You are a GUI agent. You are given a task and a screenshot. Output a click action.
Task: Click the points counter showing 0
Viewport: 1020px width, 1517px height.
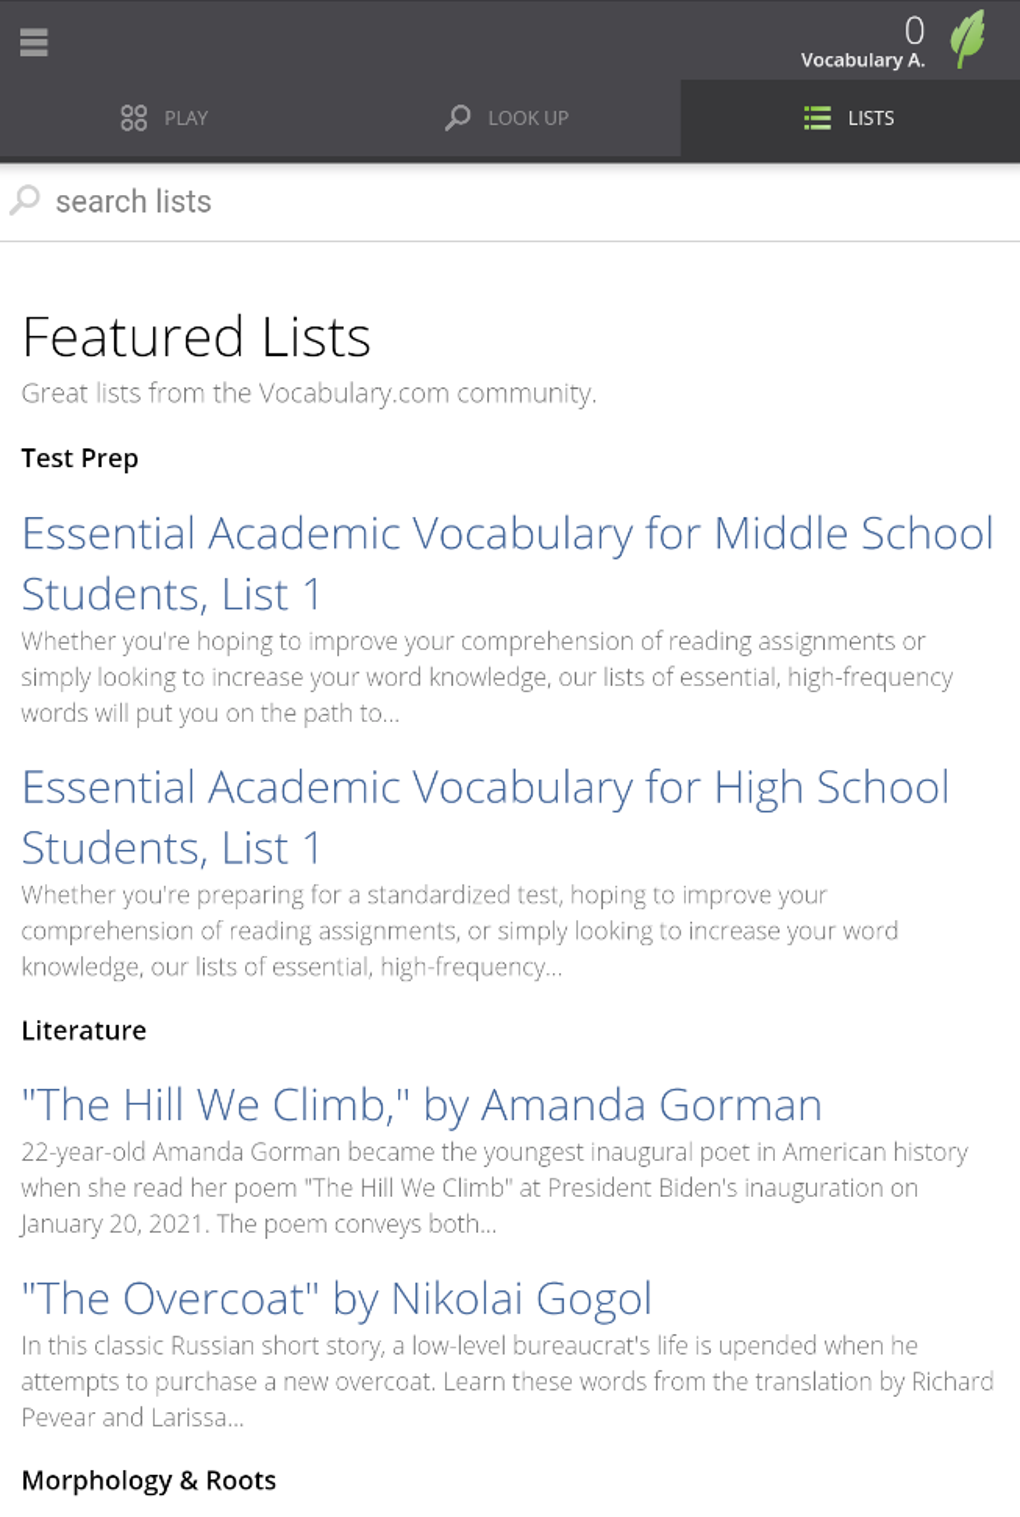(915, 30)
